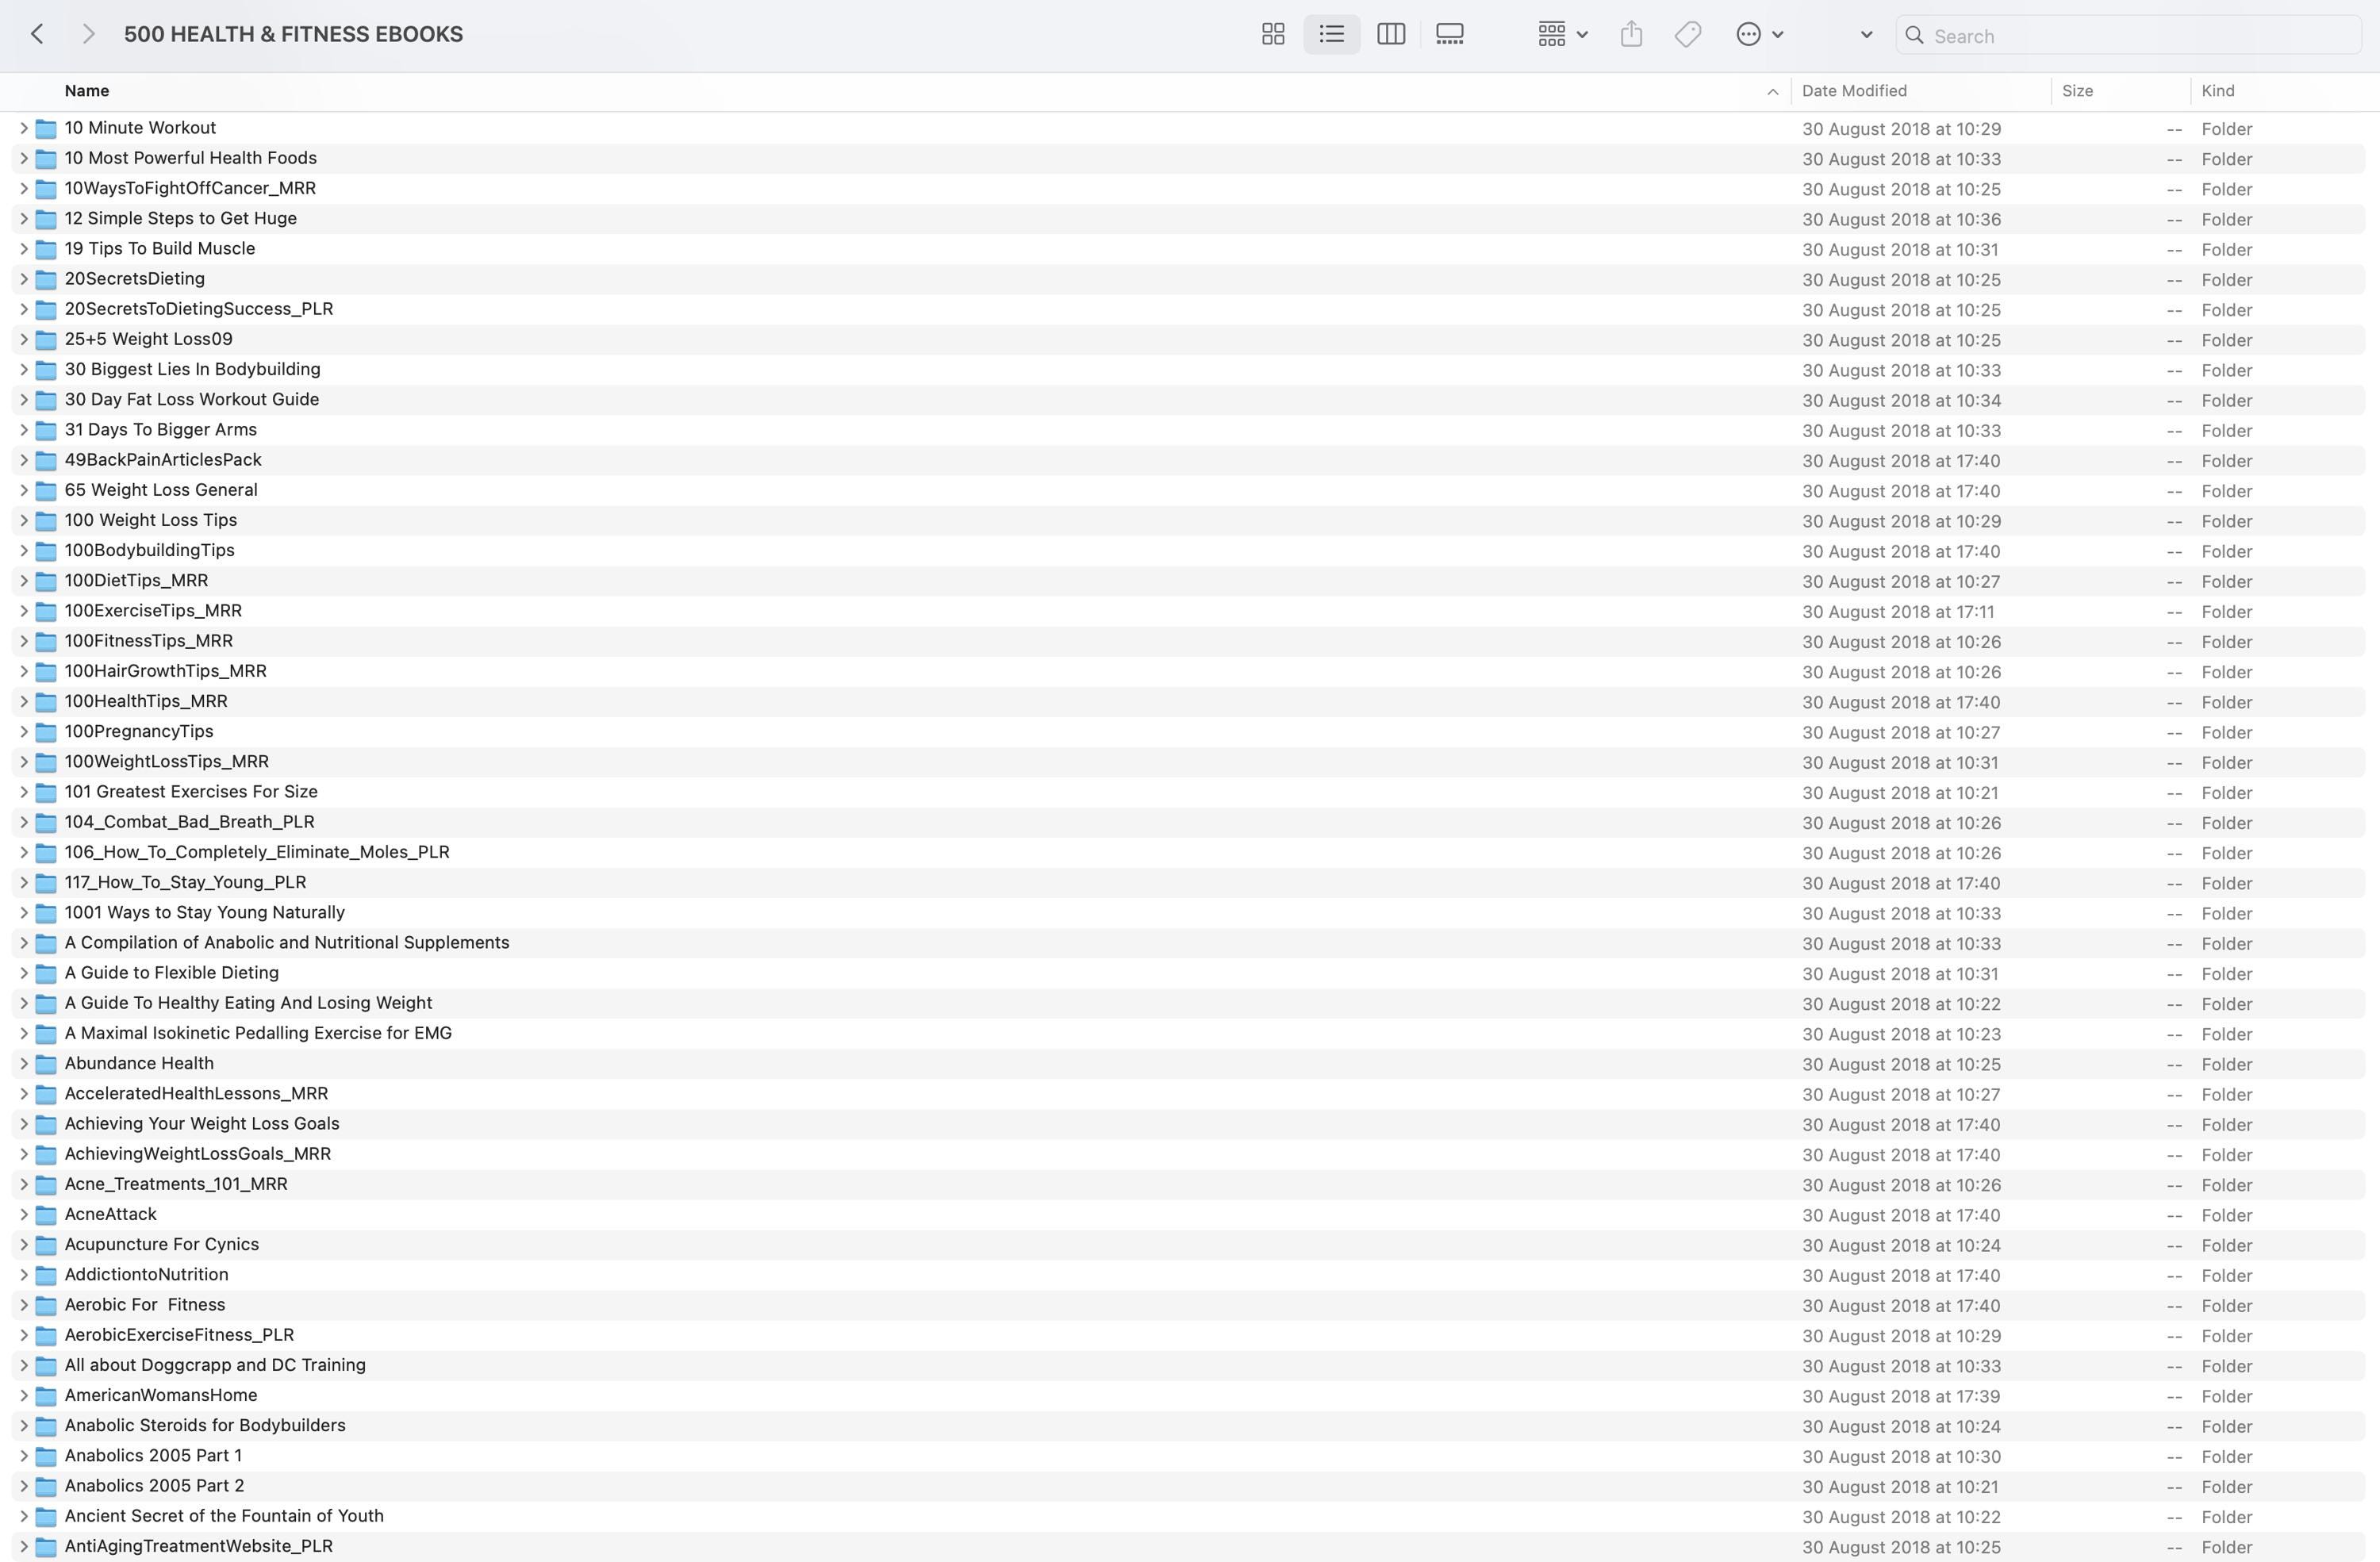Expand the AcneAttack folder
Image resolution: width=2380 pixels, height=1562 pixels.
[23, 1214]
